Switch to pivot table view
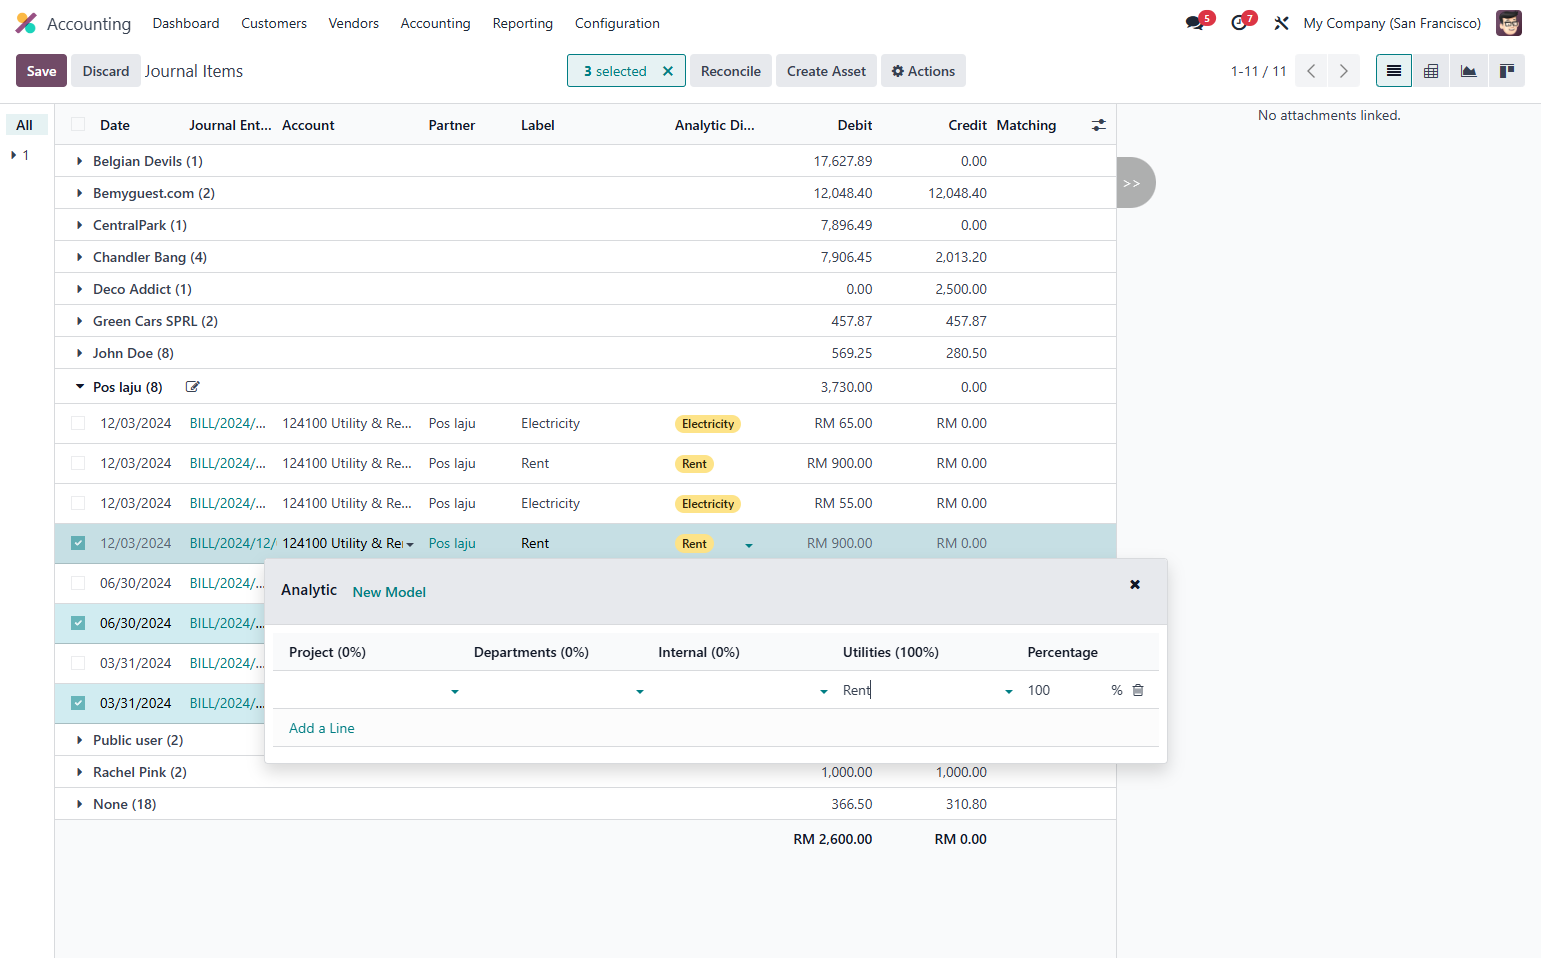This screenshot has width=1541, height=958. tap(1431, 71)
